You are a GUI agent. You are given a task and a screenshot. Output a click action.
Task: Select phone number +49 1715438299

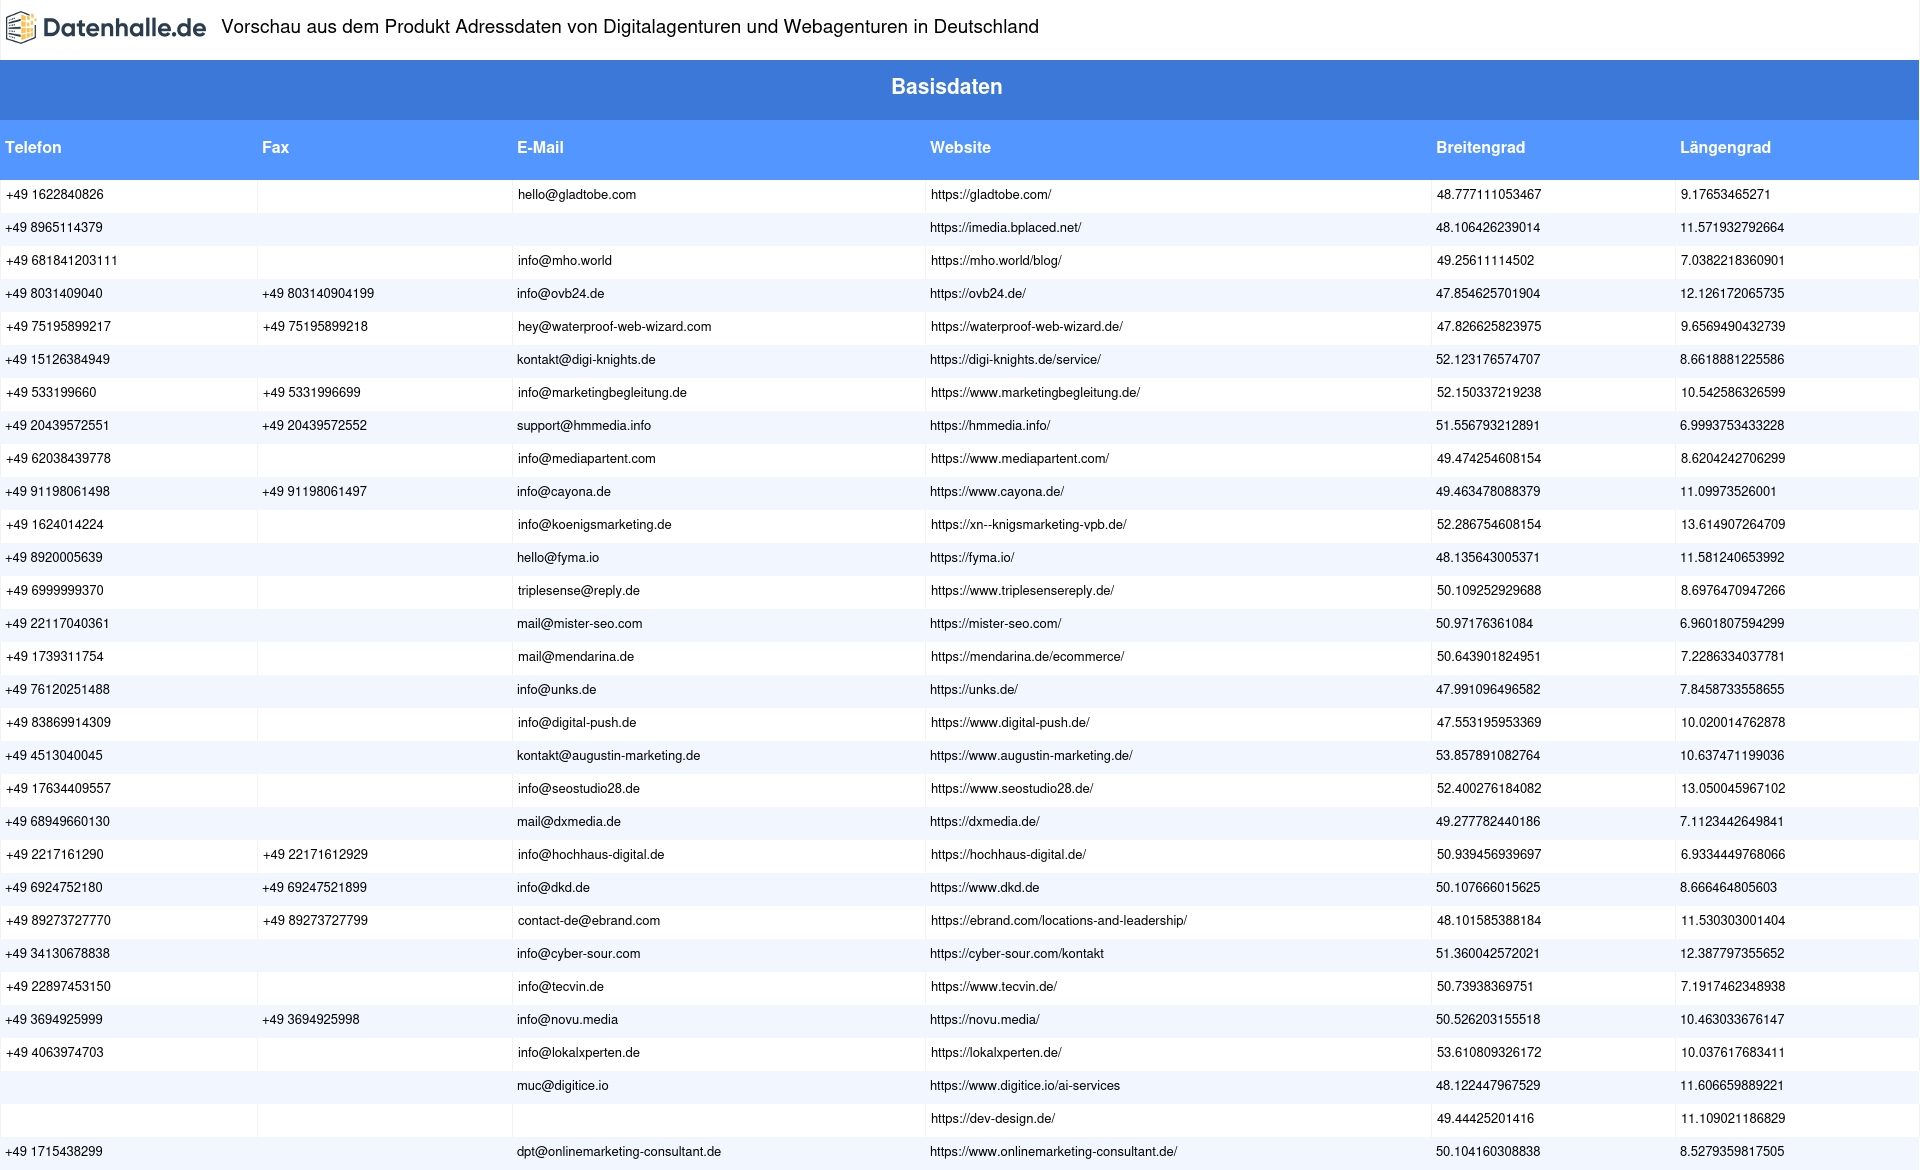click(x=54, y=1152)
